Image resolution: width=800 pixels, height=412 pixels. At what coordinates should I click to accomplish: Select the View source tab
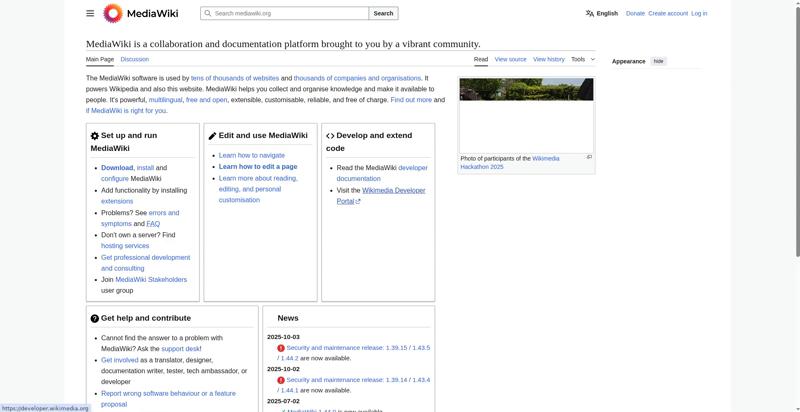510,59
